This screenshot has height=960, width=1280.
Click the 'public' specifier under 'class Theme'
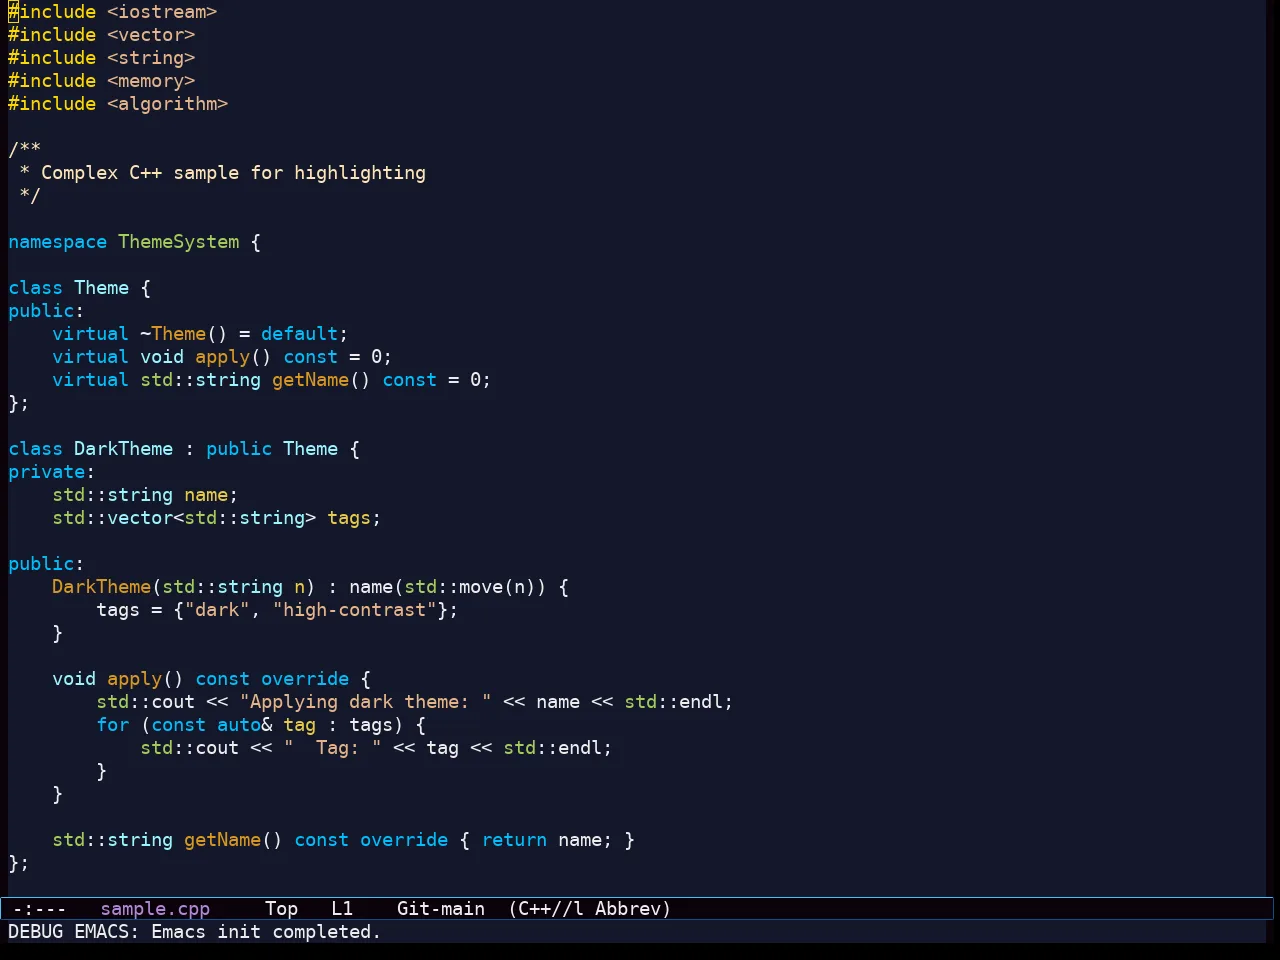pos(41,311)
